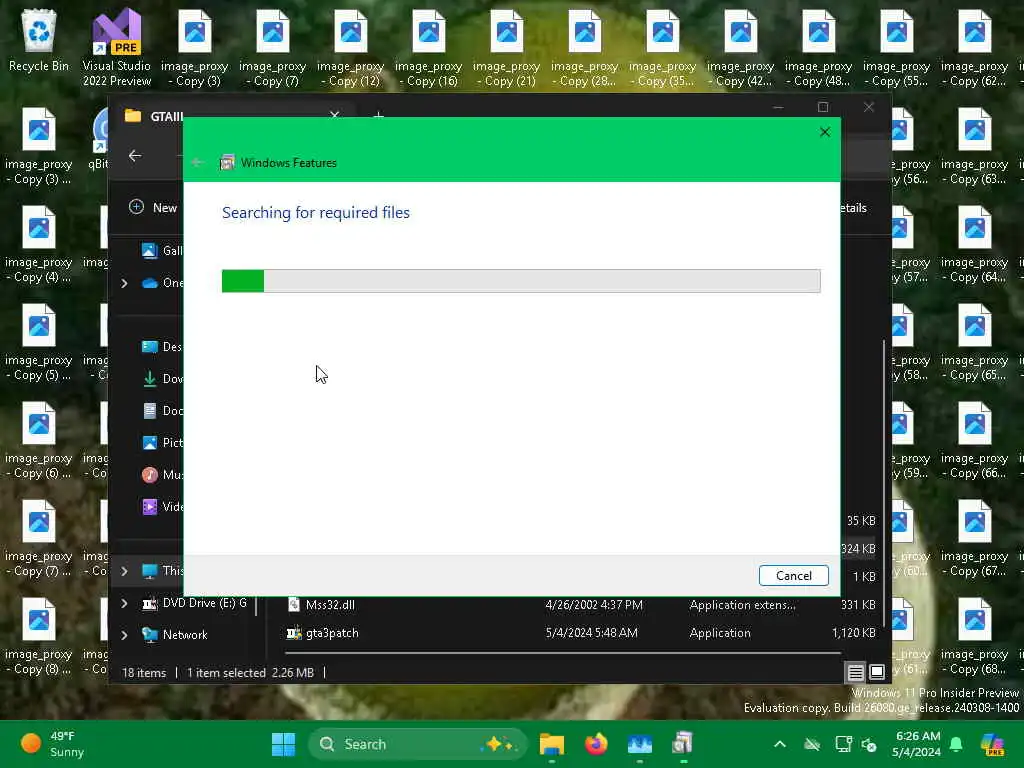Select image_proxy - Copy (62...) desktop file
Image resolution: width=1024 pixels, height=768 pixels.
(x=975, y=48)
